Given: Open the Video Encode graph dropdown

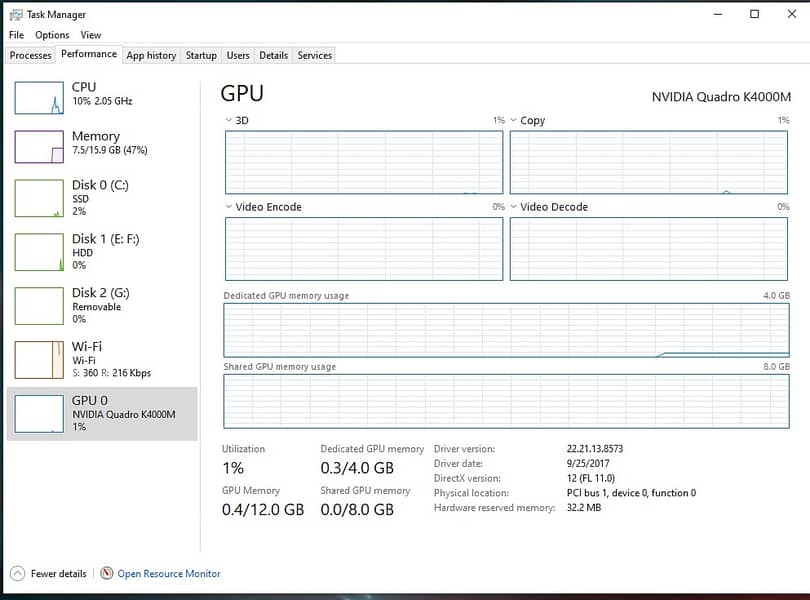Looking at the screenshot, I should pos(230,207).
